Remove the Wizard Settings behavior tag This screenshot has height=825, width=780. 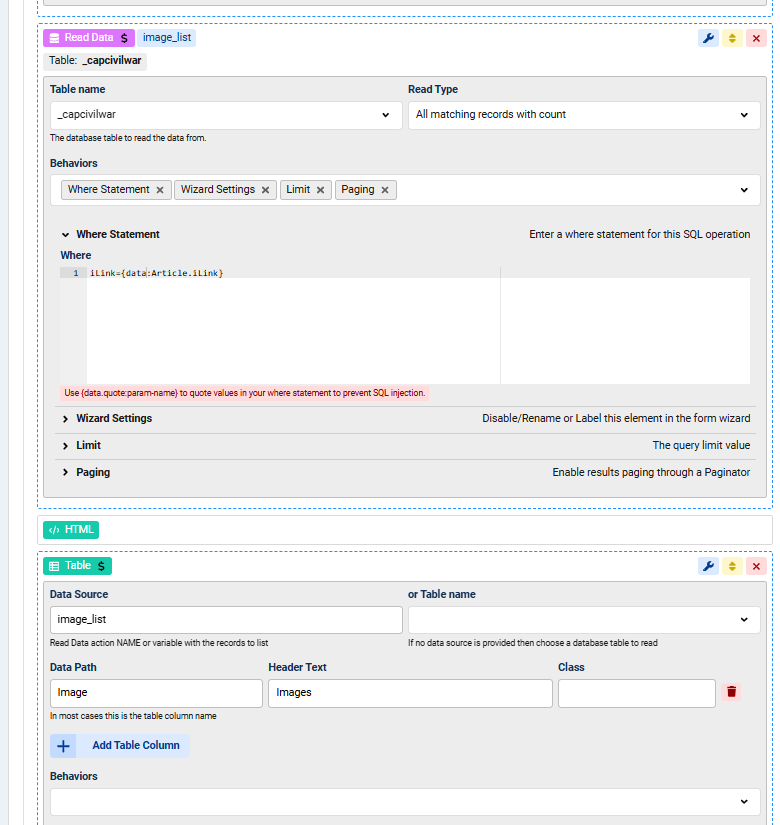pos(266,190)
